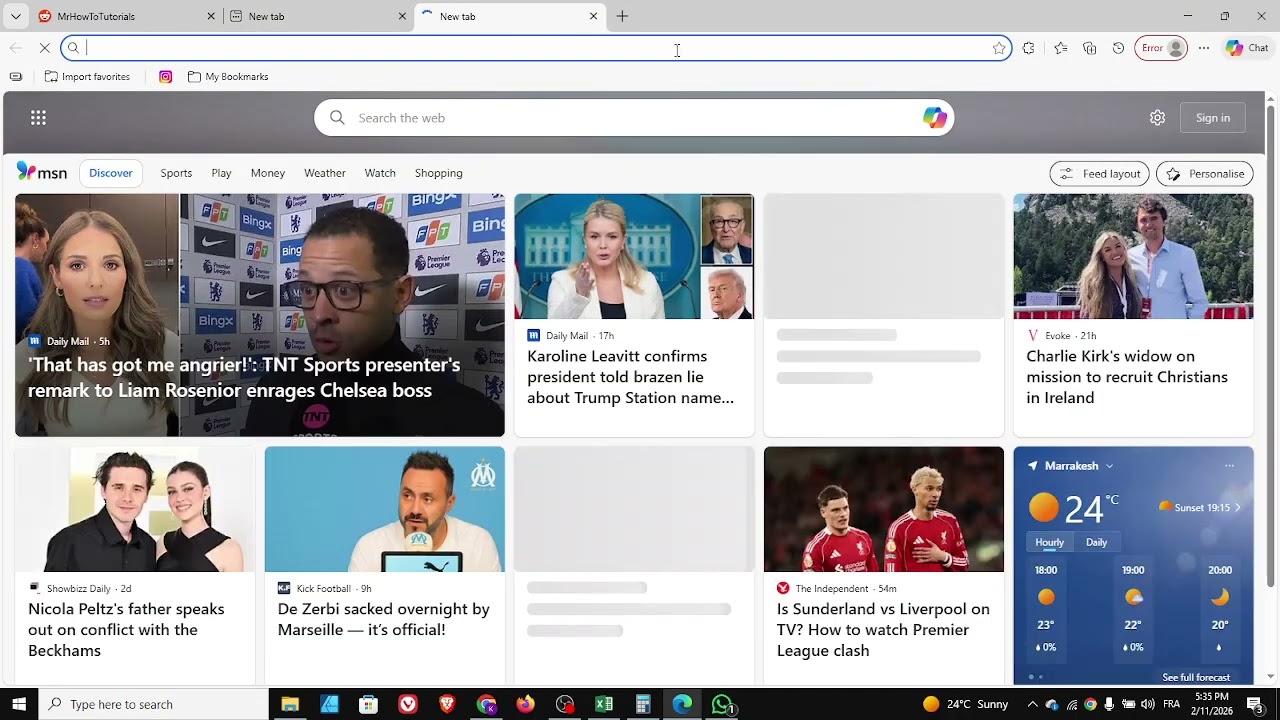The height and width of the screenshot is (720, 1280).
Task: Click the favorites bar toggle icon
Action: [x=16, y=76]
